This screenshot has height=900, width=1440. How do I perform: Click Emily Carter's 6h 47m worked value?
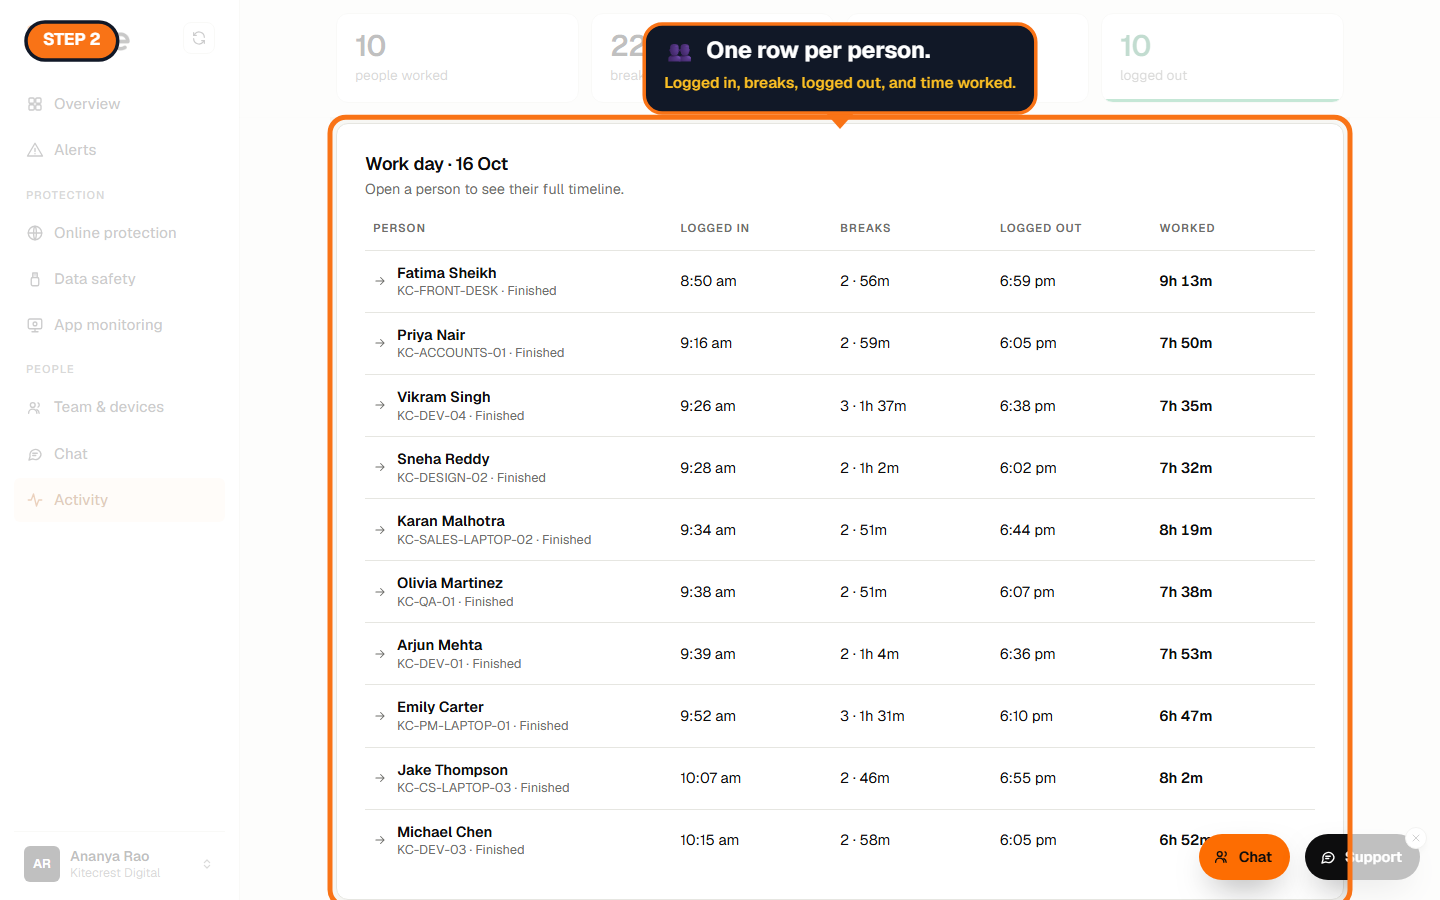(x=1186, y=716)
